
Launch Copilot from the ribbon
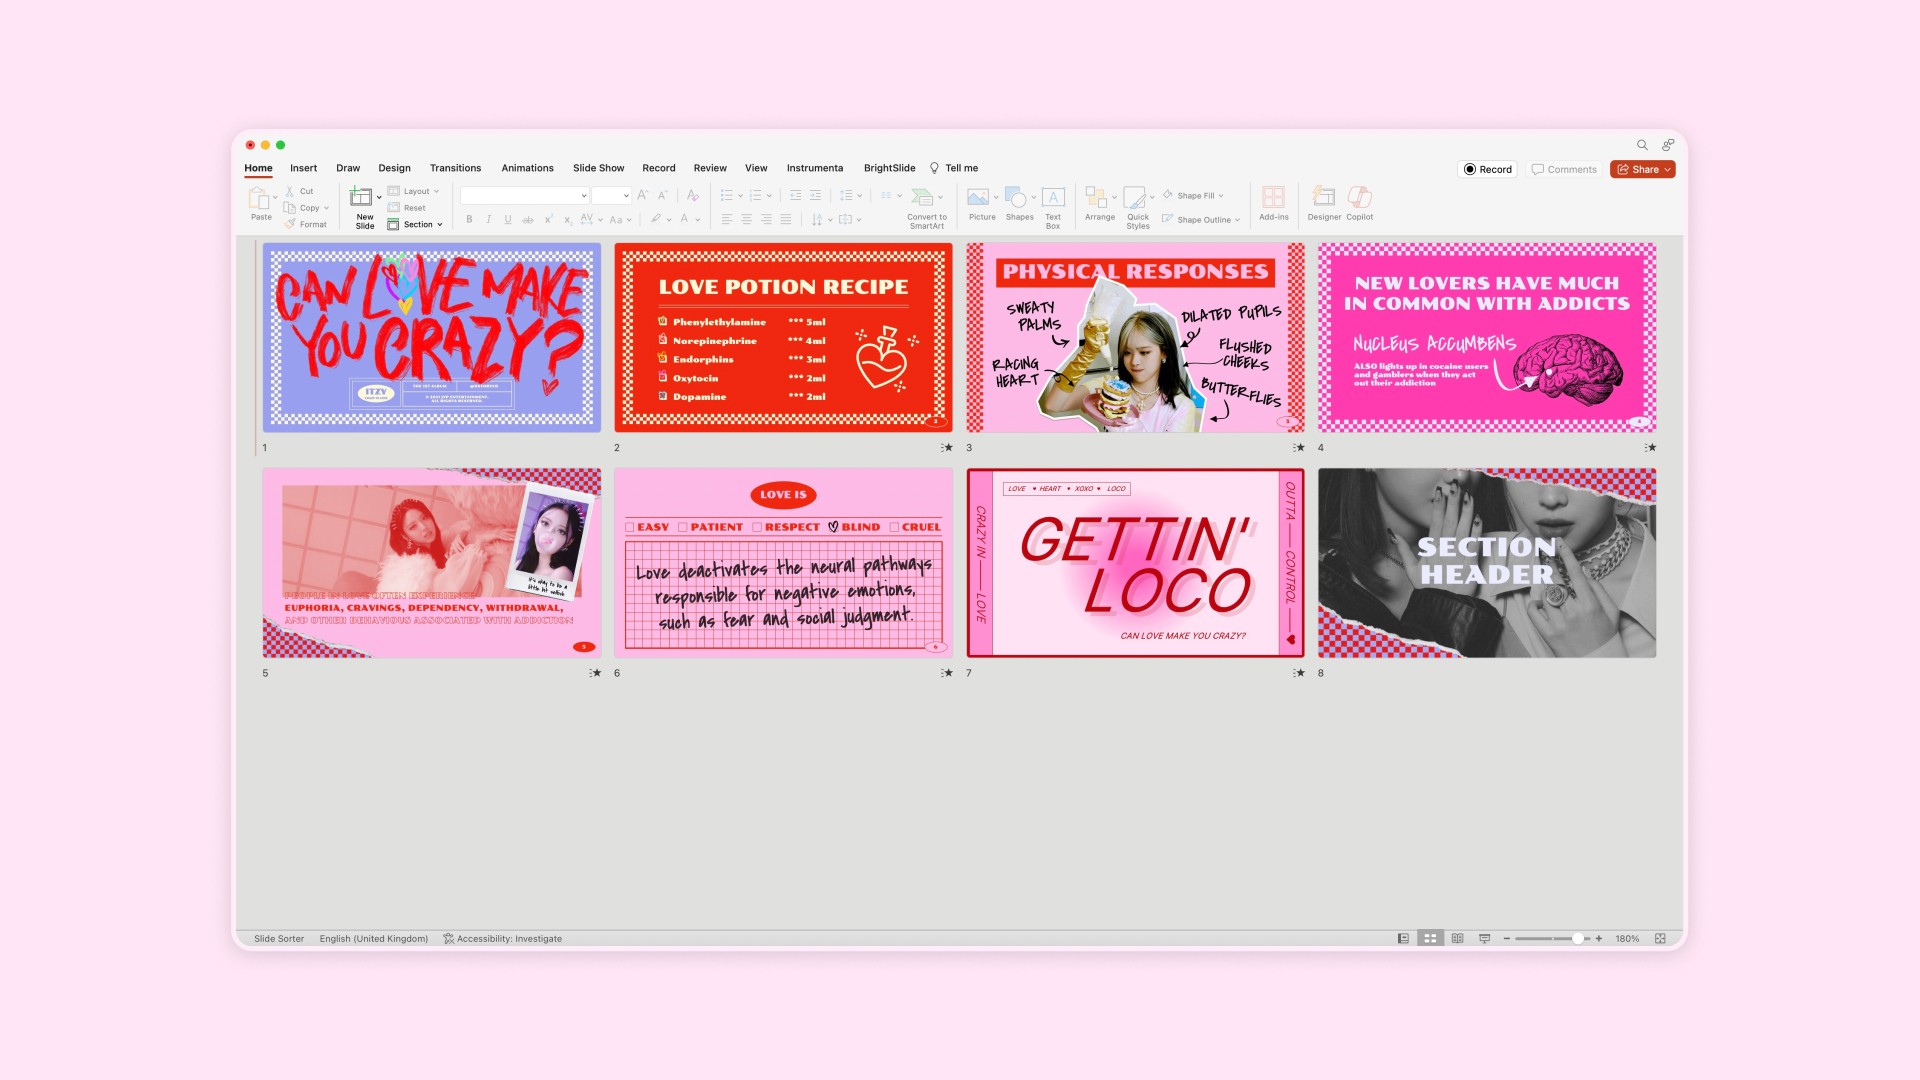[x=1359, y=197]
